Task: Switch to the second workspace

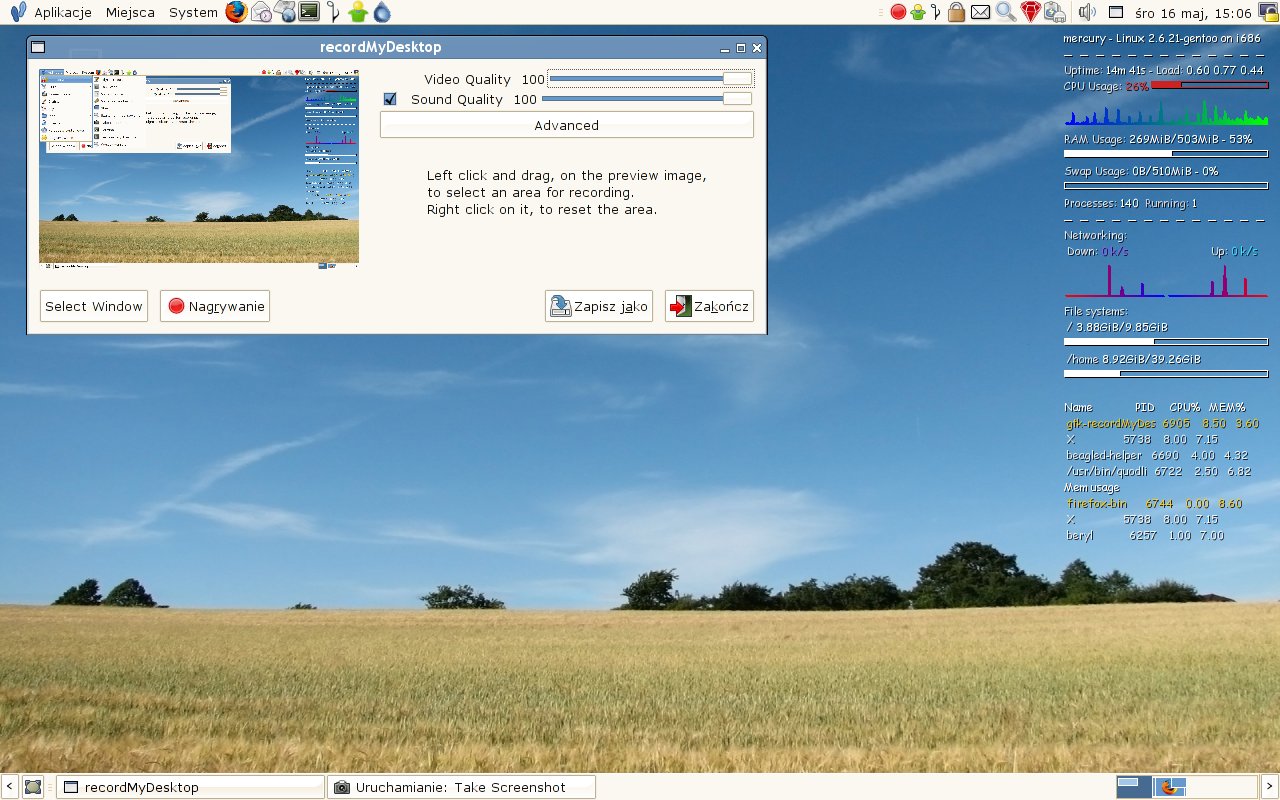Action: pos(1170,787)
